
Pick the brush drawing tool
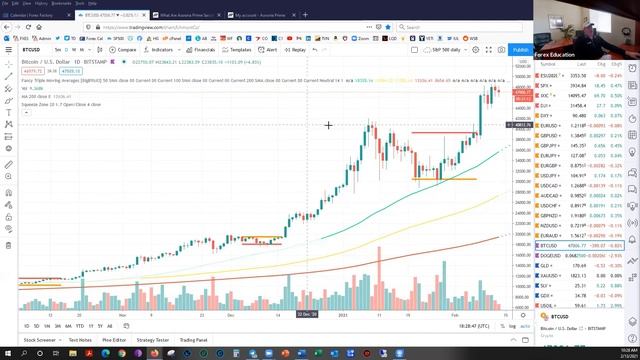9,100
